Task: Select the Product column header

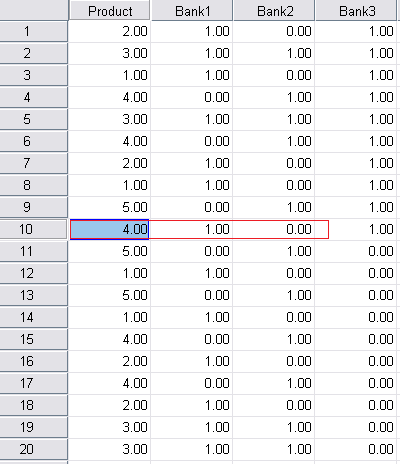Action: tap(110, 10)
